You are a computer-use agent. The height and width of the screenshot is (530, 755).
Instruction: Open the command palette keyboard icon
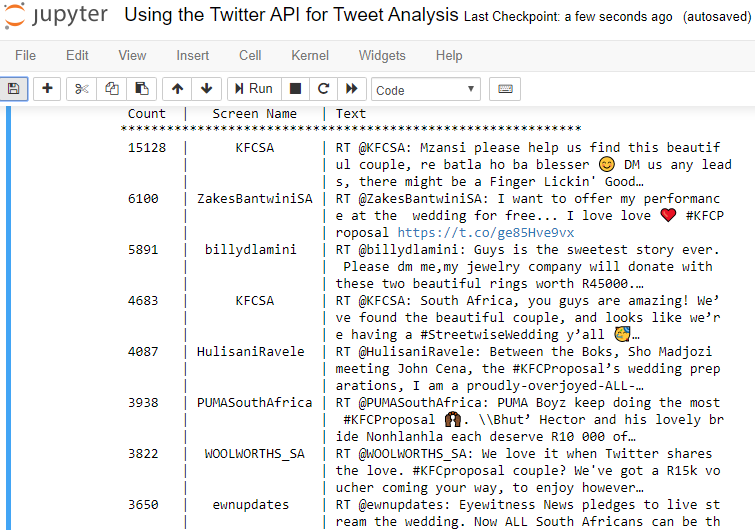coord(505,89)
